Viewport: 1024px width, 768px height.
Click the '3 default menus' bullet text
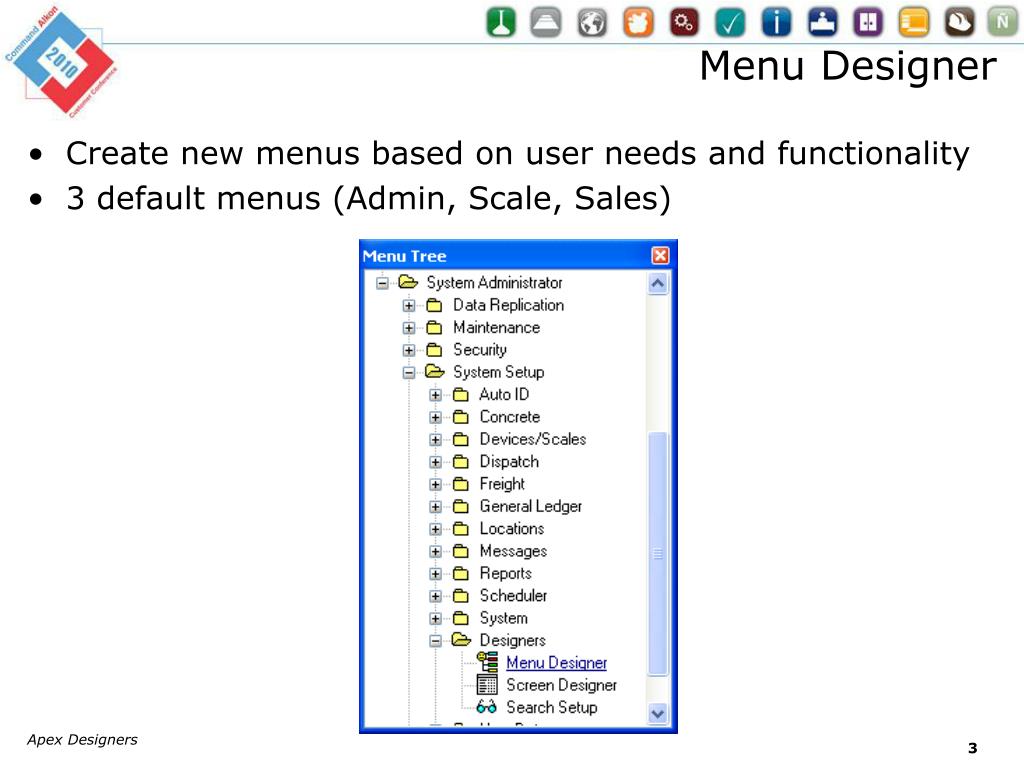(x=368, y=198)
